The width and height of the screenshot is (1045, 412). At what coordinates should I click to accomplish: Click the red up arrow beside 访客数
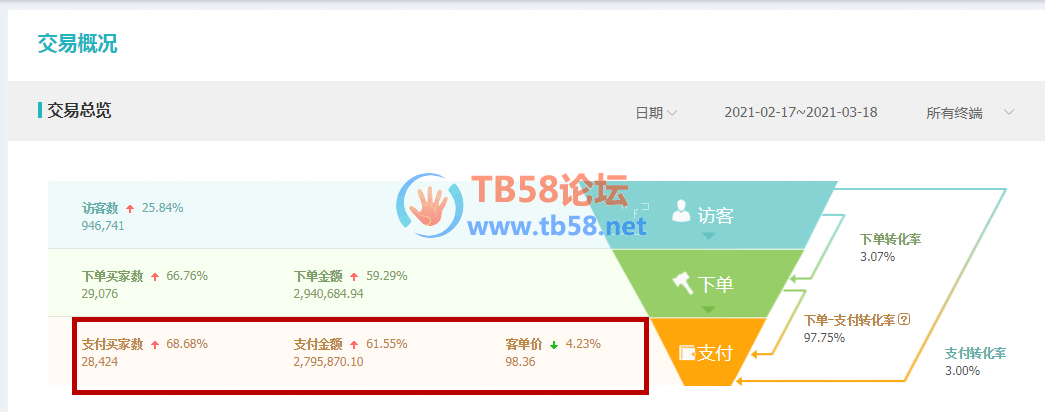pos(131,209)
